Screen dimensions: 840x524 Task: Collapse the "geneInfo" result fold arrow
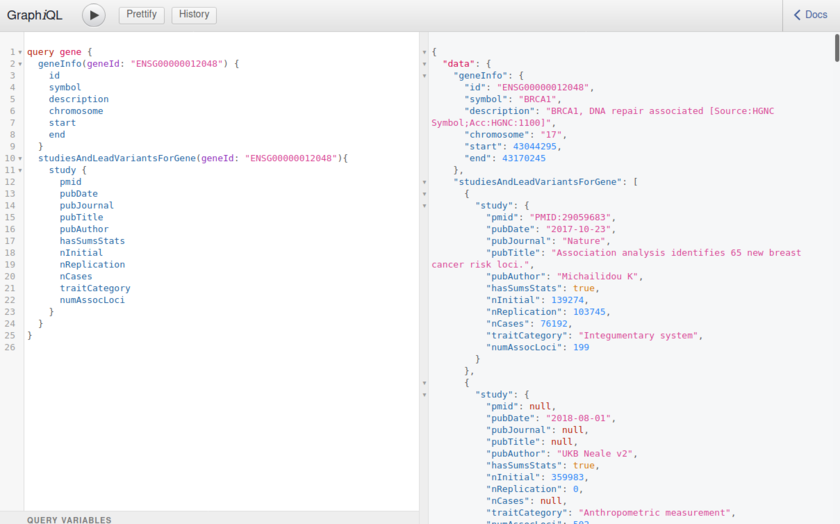[x=424, y=76]
